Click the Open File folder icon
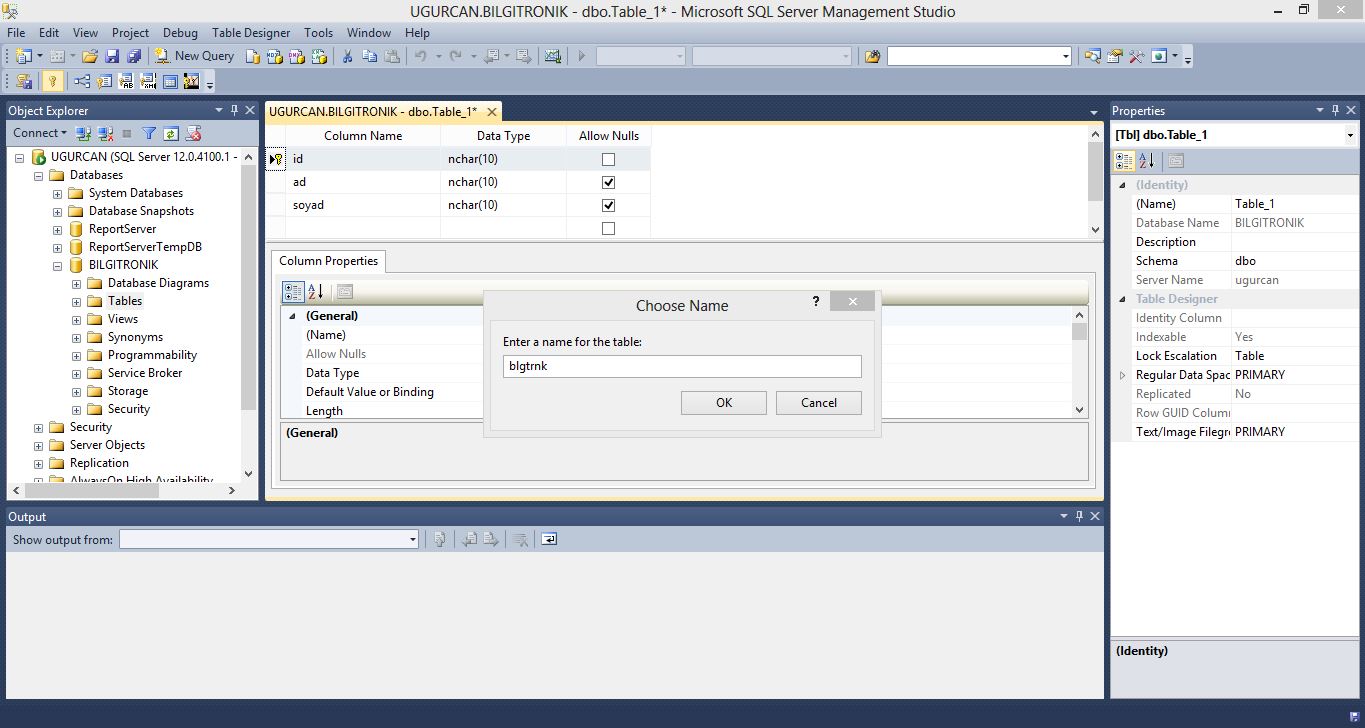1365x728 pixels. pos(90,56)
